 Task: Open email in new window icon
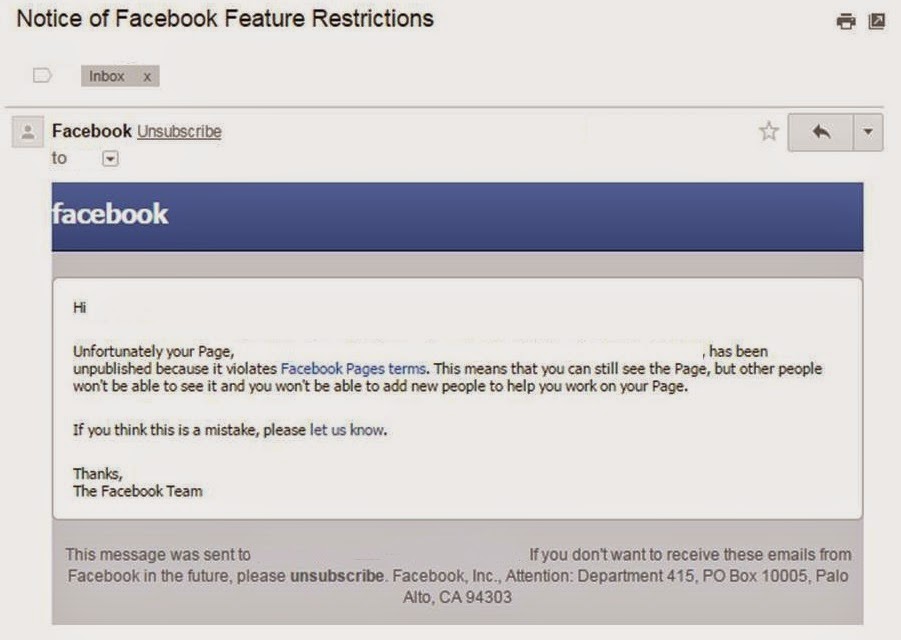[x=876, y=21]
